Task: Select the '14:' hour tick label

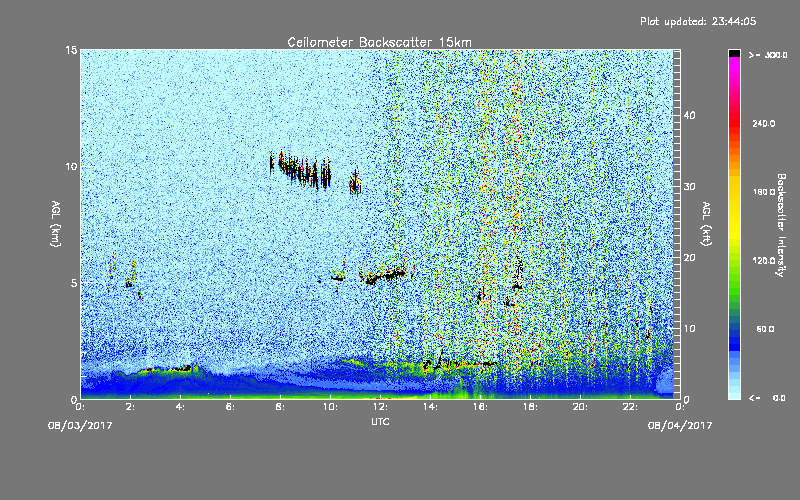Action: coord(430,407)
